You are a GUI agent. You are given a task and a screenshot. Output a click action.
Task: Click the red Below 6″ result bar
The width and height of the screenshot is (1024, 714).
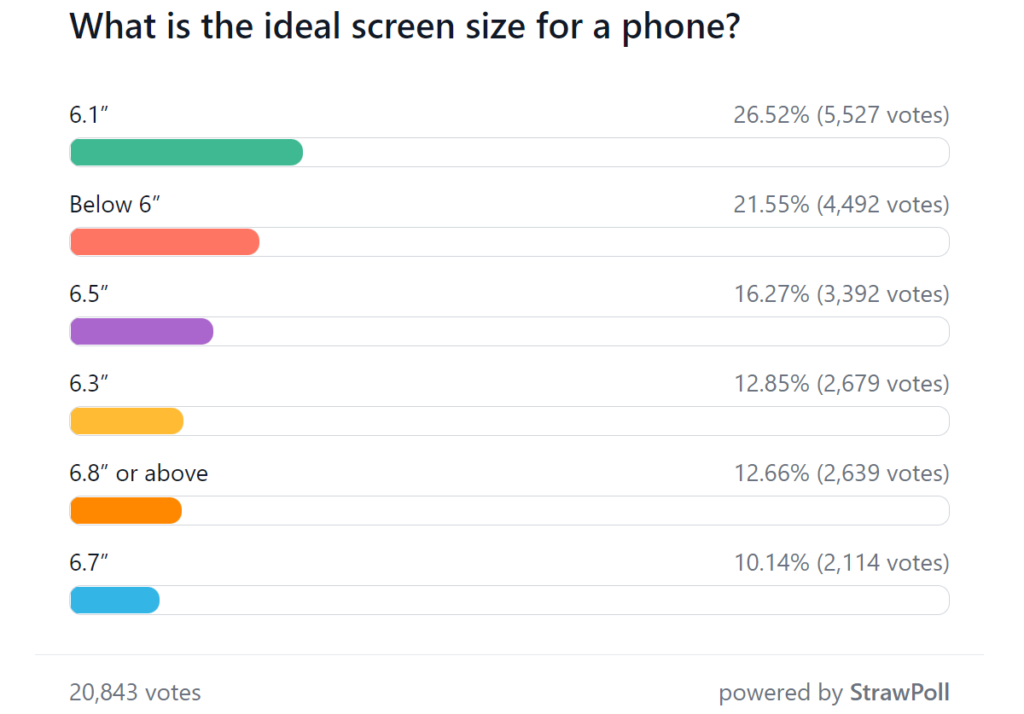click(164, 242)
